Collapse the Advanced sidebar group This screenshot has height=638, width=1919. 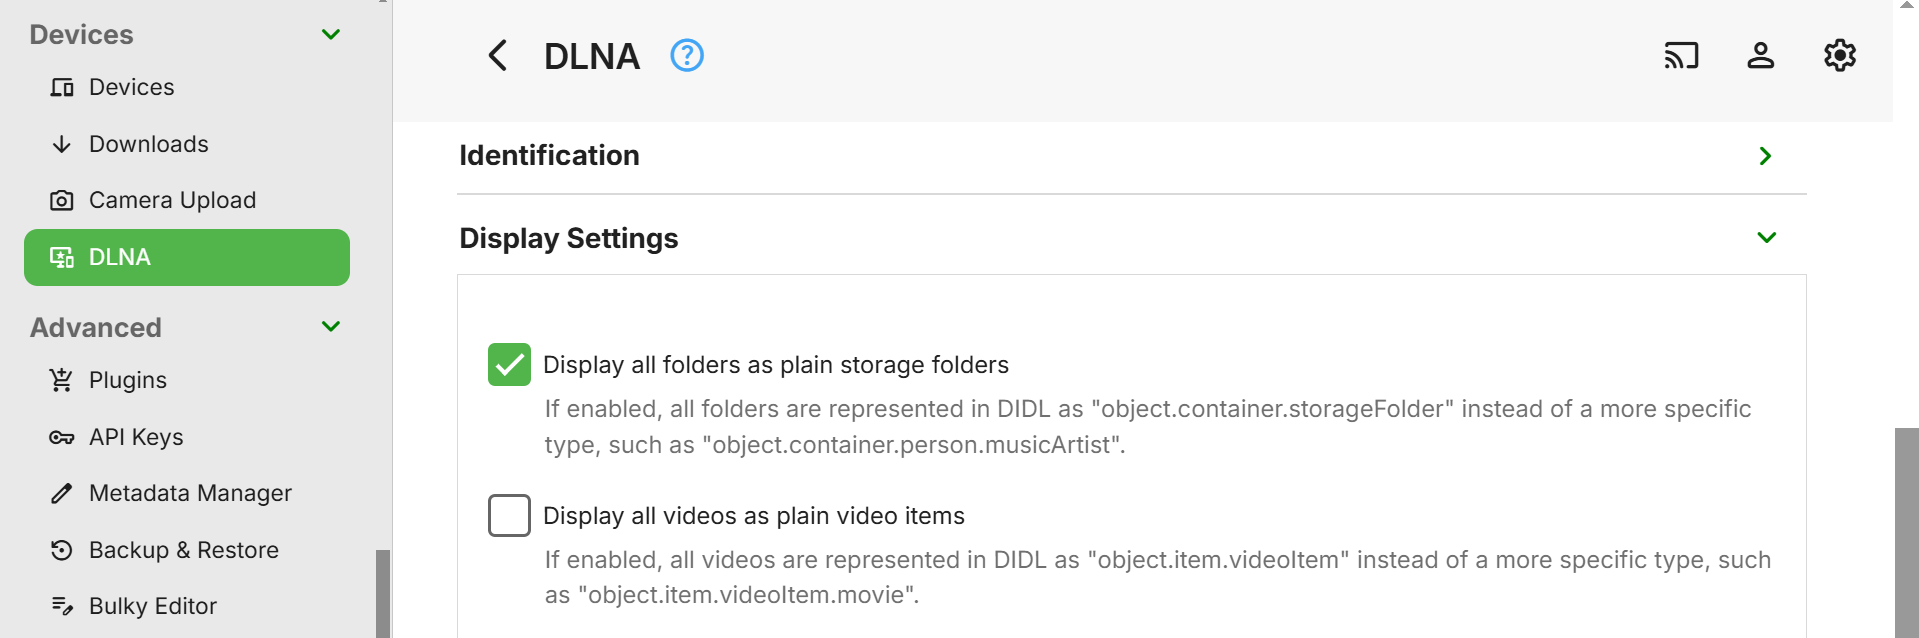331,327
